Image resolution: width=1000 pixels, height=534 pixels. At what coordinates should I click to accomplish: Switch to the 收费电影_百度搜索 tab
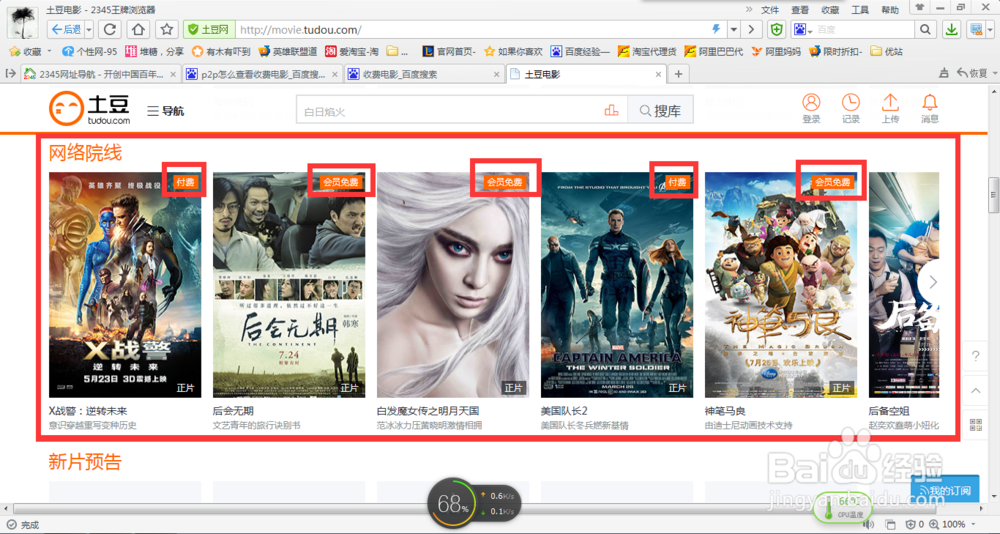tap(425, 75)
